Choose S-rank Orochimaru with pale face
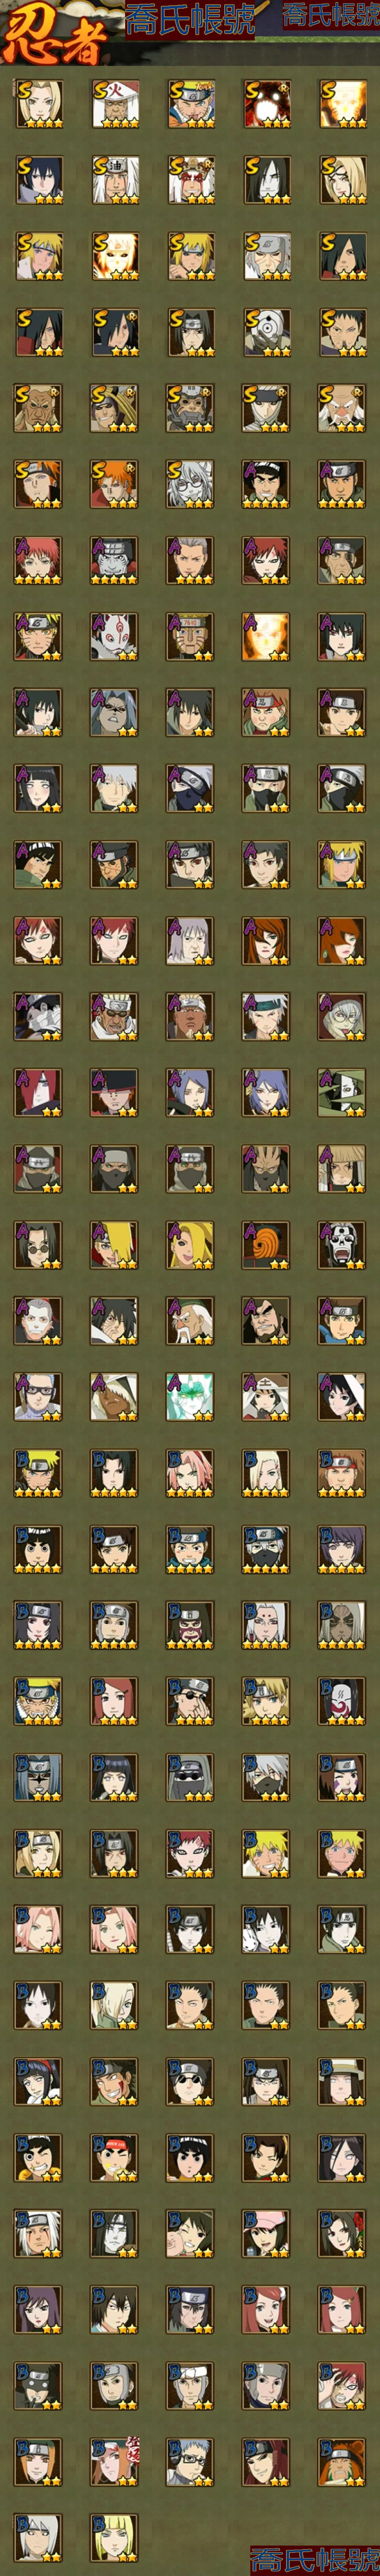Screen dimensions: 380x2576 pyautogui.click(x=266, y=180)
